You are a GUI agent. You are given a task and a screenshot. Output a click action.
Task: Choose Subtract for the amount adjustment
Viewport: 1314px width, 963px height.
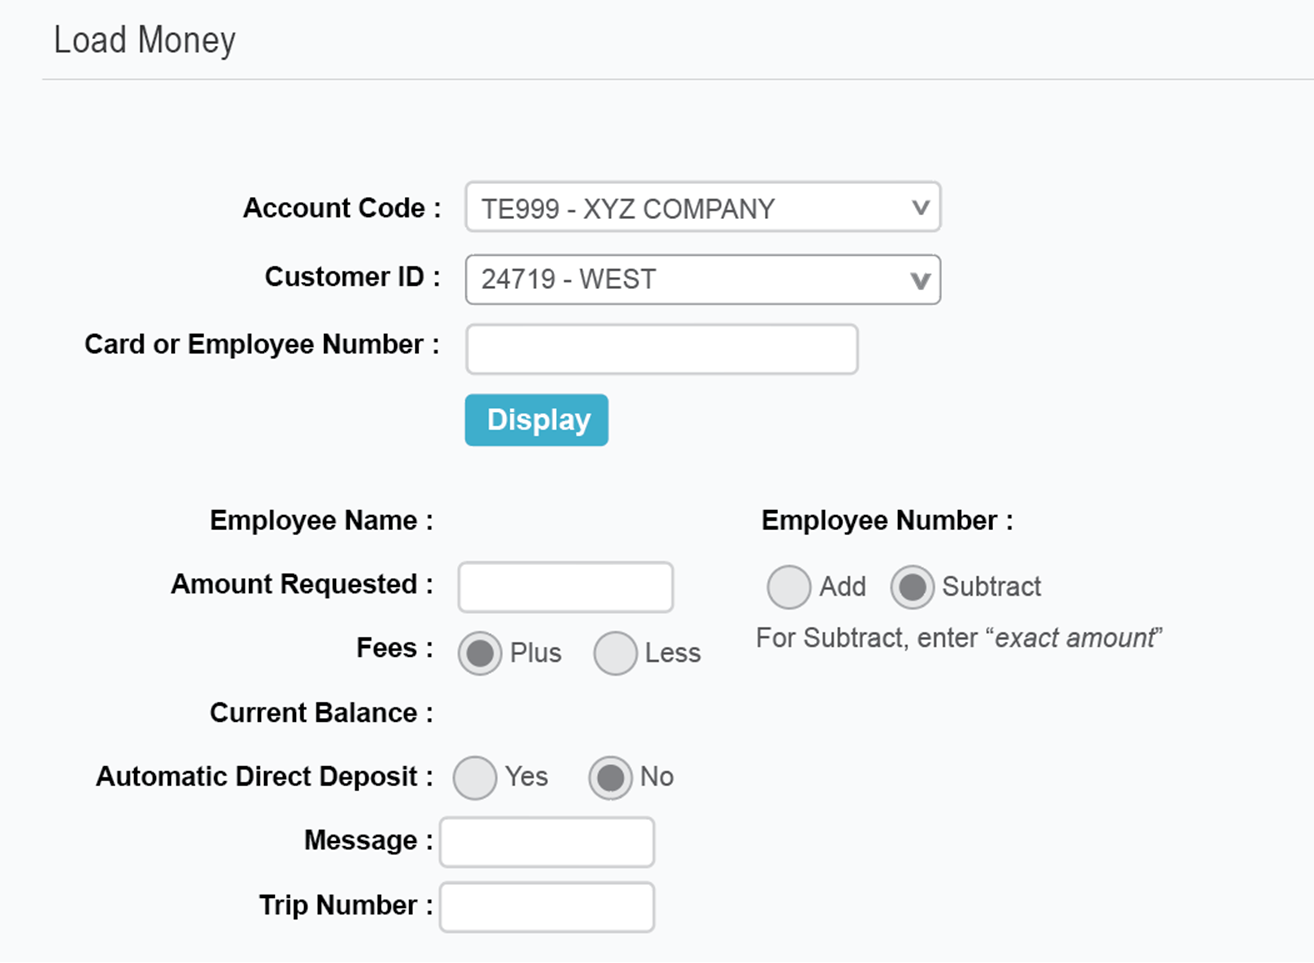913,586
